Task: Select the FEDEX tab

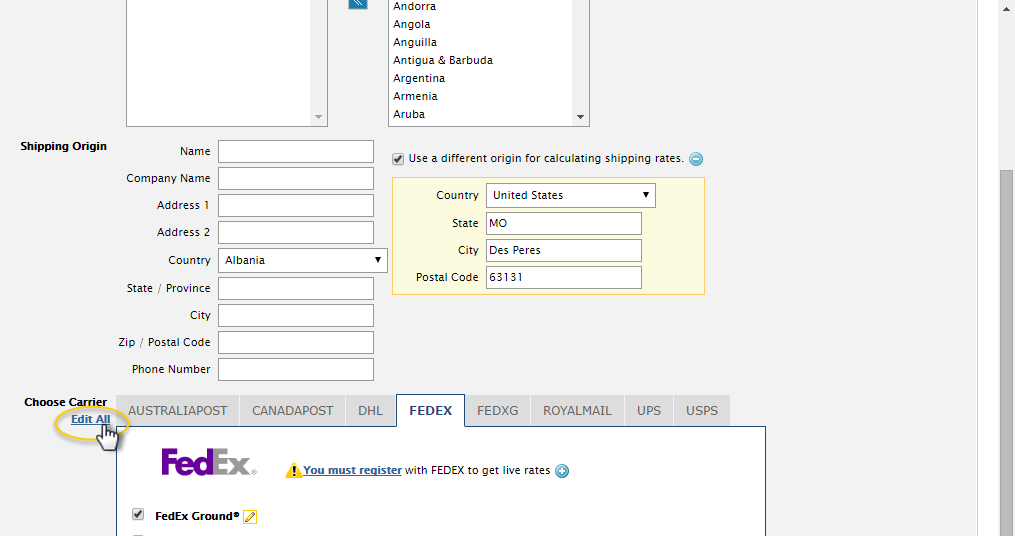Action: (430, 411)
